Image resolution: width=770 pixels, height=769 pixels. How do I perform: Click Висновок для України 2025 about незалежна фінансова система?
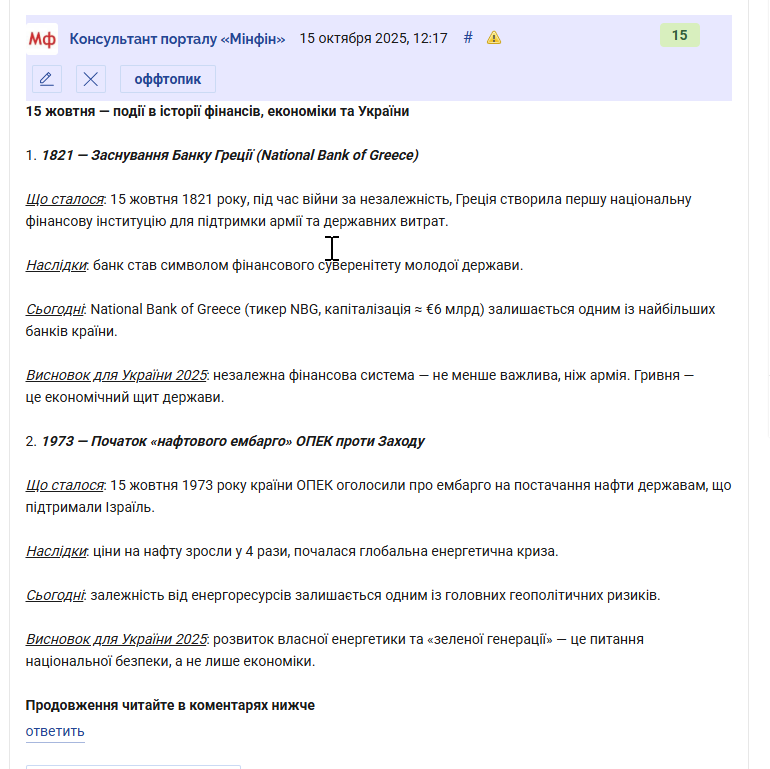pyautogui.click(x=116, y=375)
